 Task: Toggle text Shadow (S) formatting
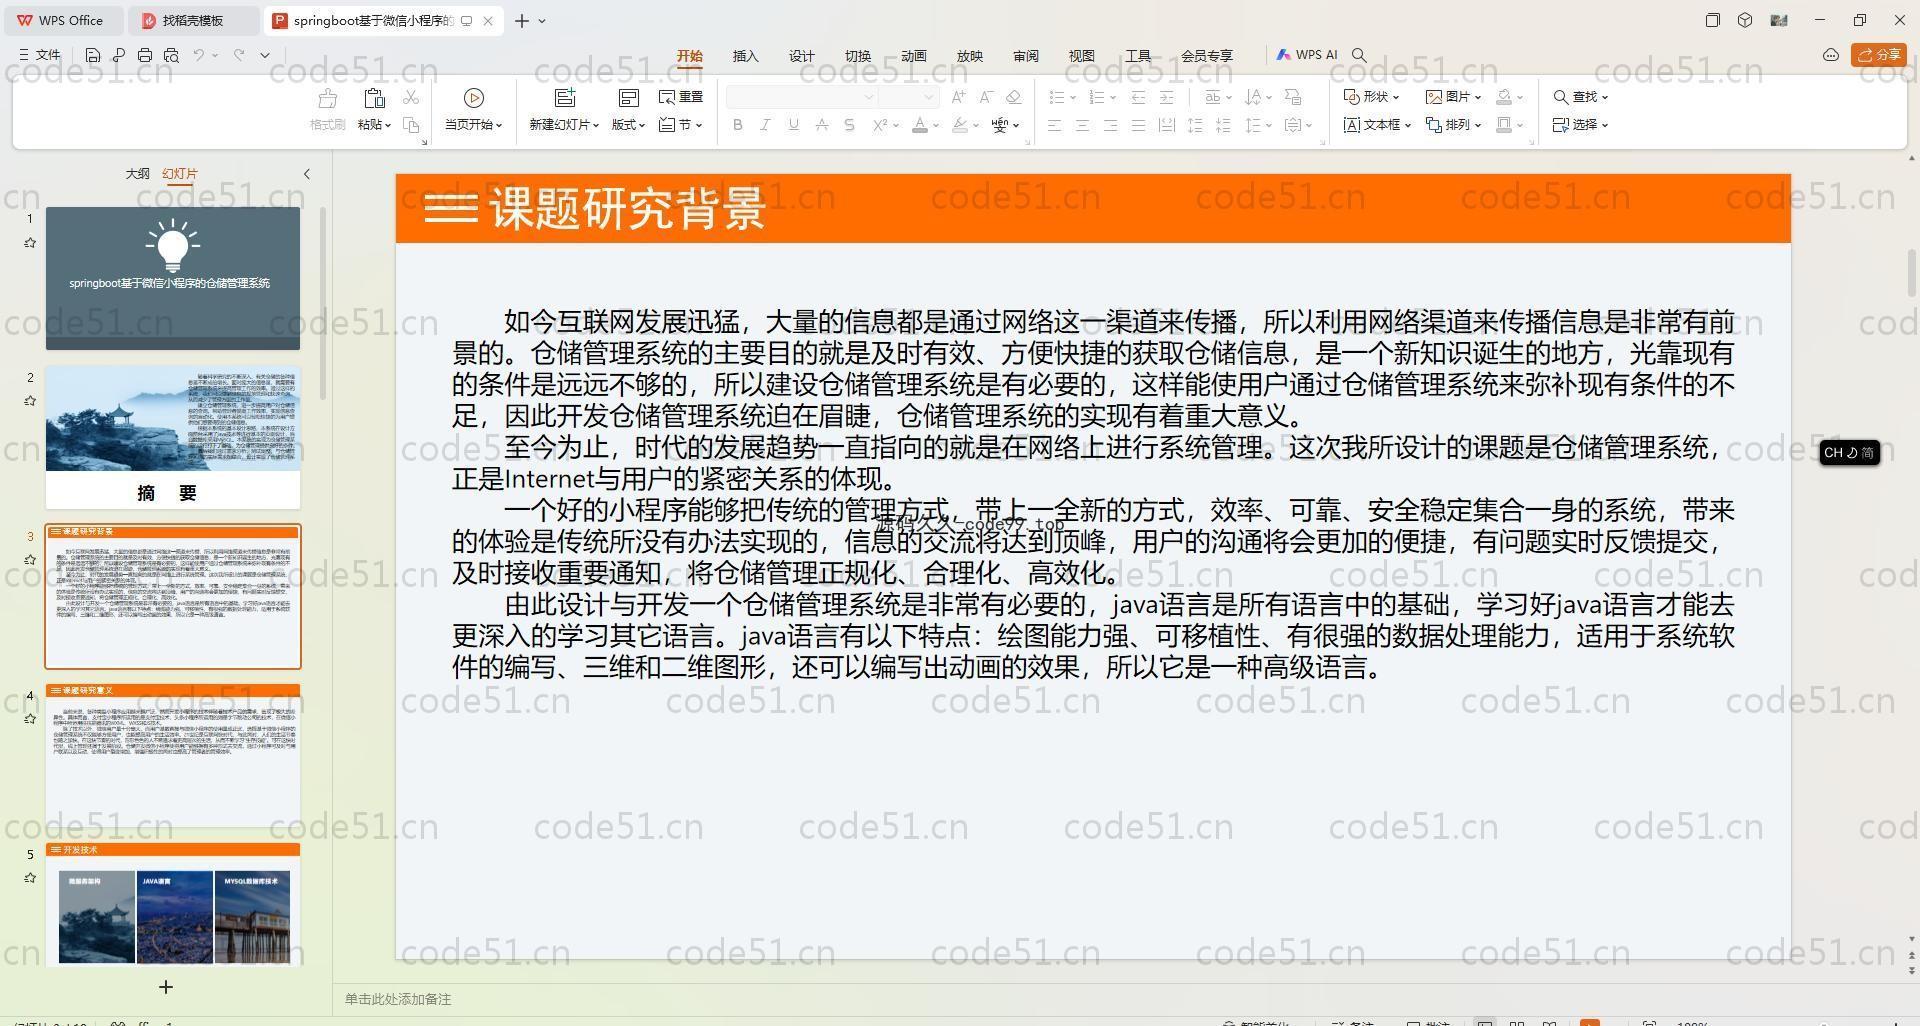tap(849, 125)
